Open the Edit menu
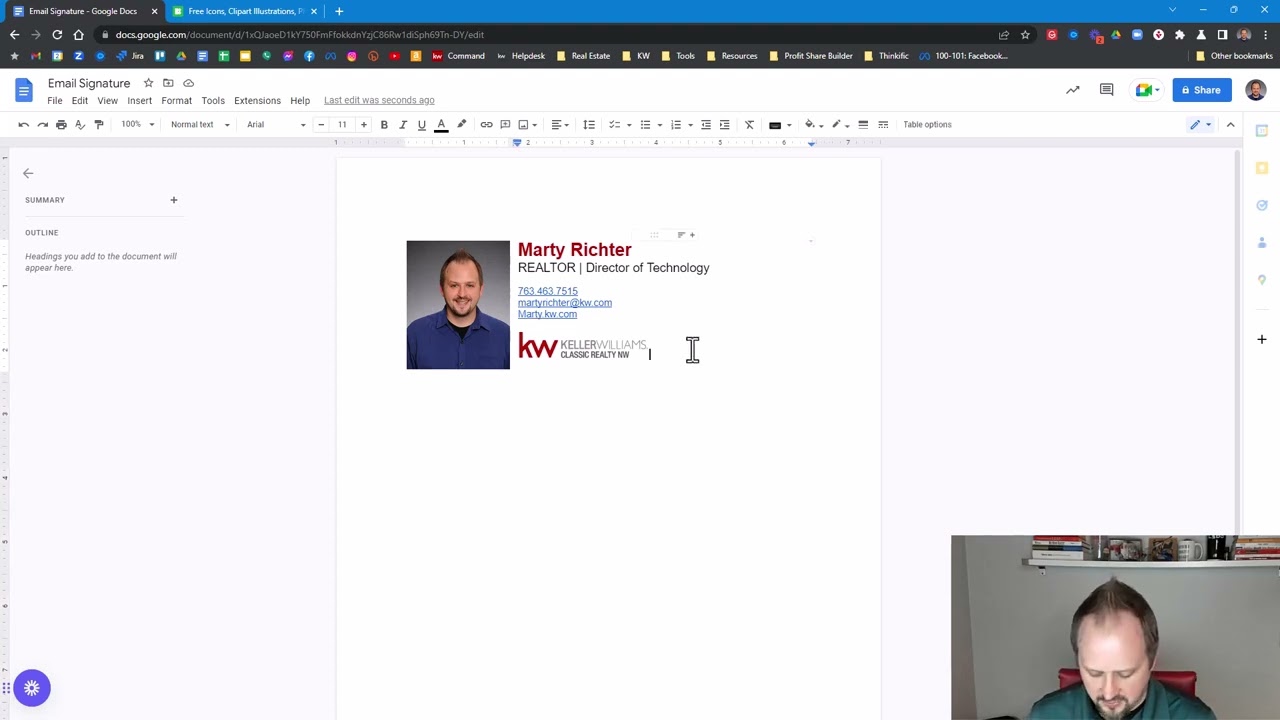This screenshot has height=720, width=1280. [80, 100]
